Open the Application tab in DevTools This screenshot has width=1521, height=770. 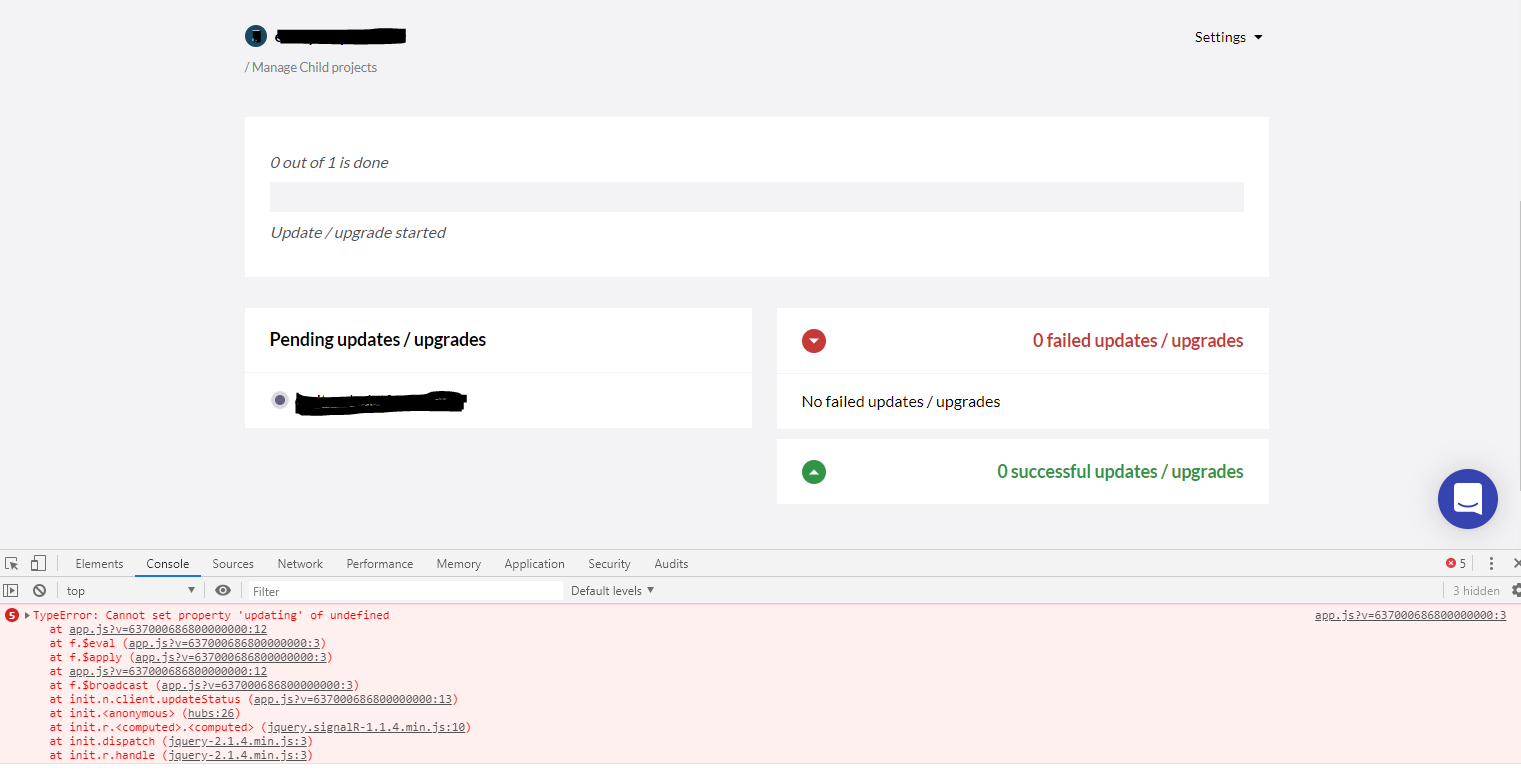coord(534,563)
